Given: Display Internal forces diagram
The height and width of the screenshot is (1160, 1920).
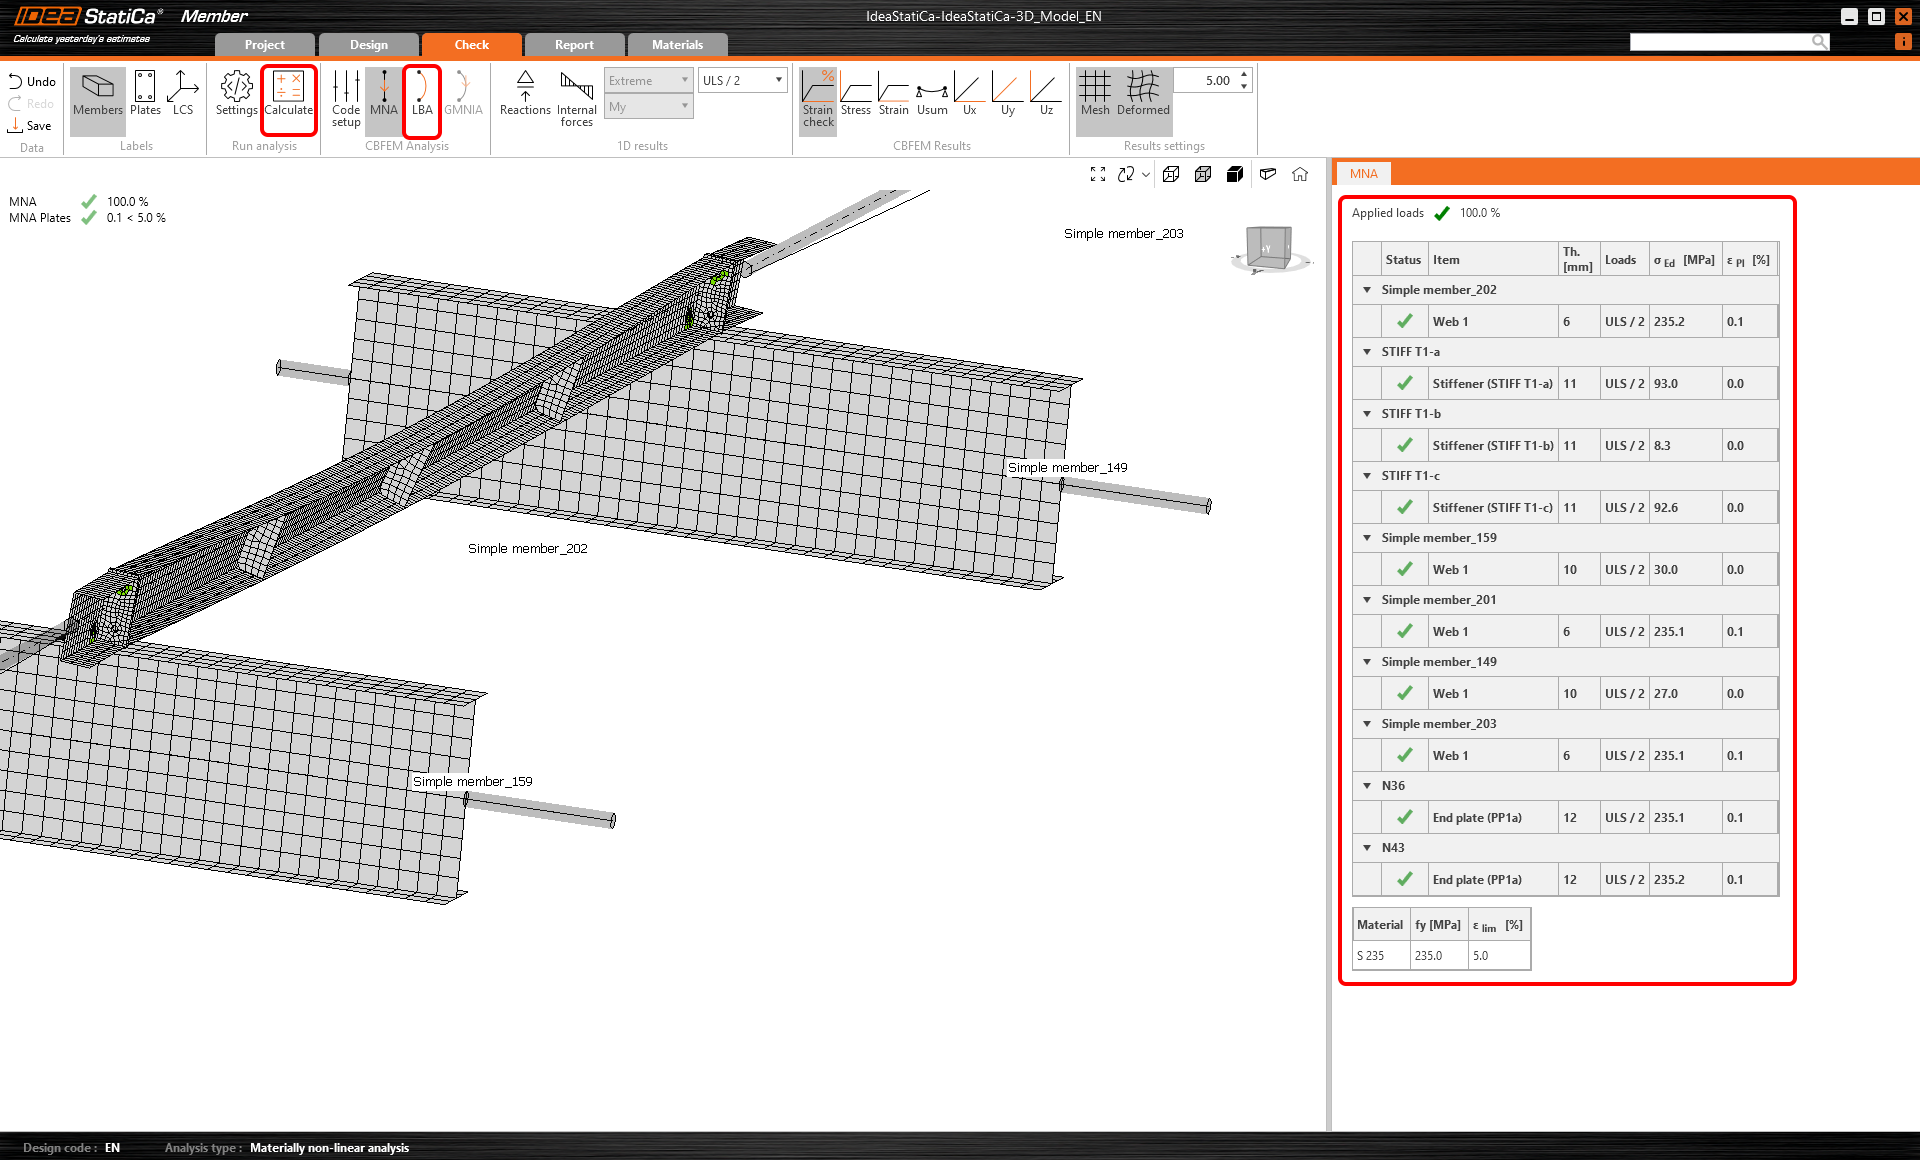Looking at the screenshot, I should pos(577,98).
